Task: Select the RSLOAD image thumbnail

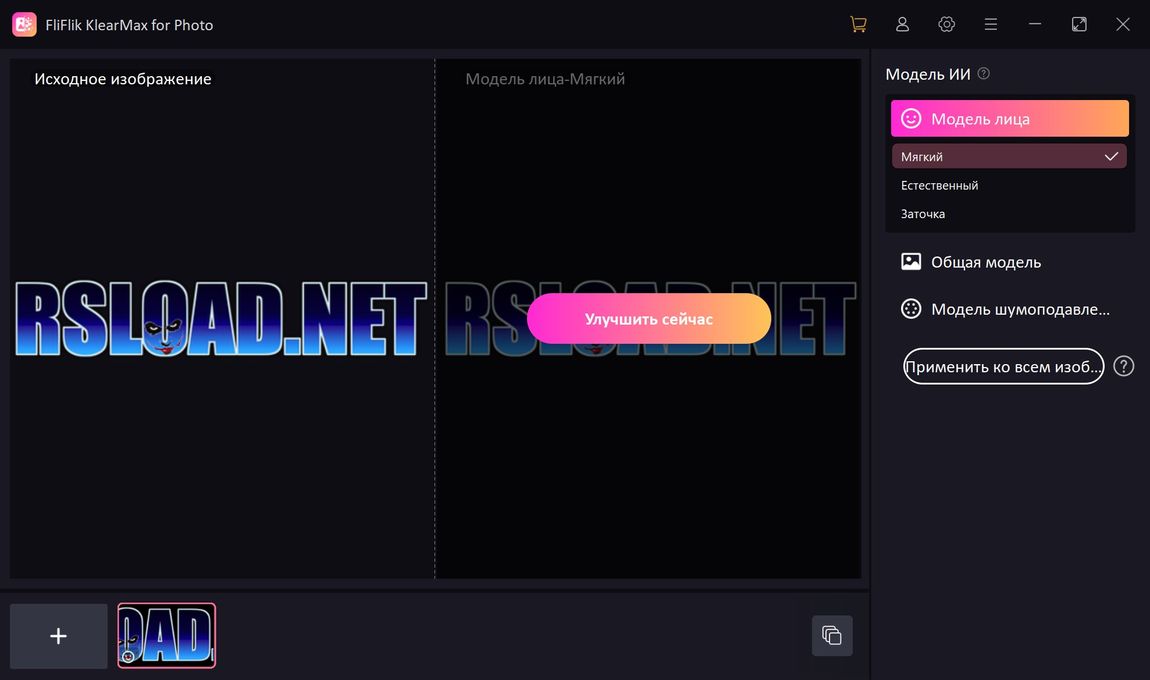Action: [x=167, y=635]
